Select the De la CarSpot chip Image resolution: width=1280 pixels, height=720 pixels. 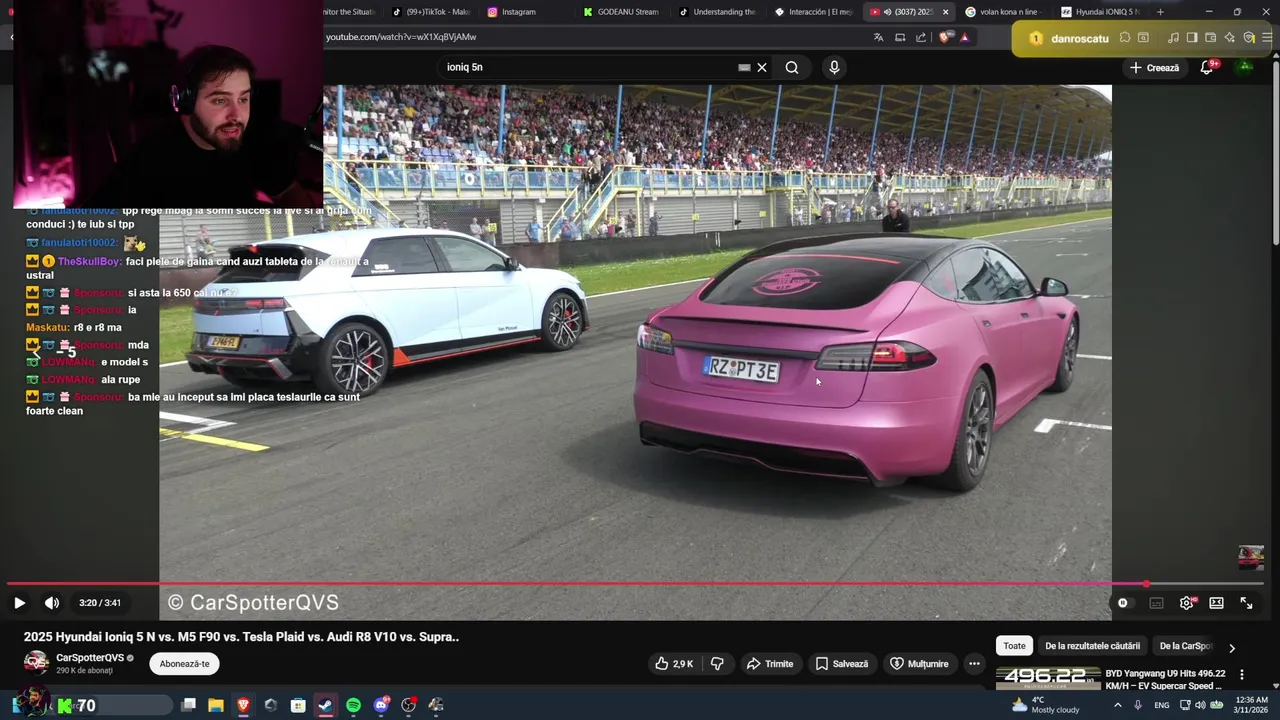pos(1185,646)
